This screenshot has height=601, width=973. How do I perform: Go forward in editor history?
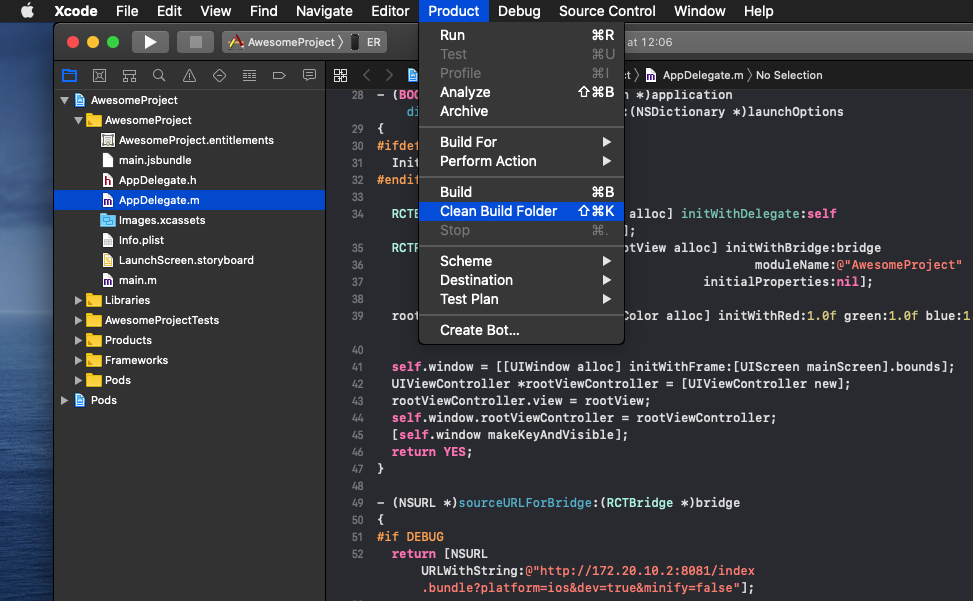click(x=389, y=75)
